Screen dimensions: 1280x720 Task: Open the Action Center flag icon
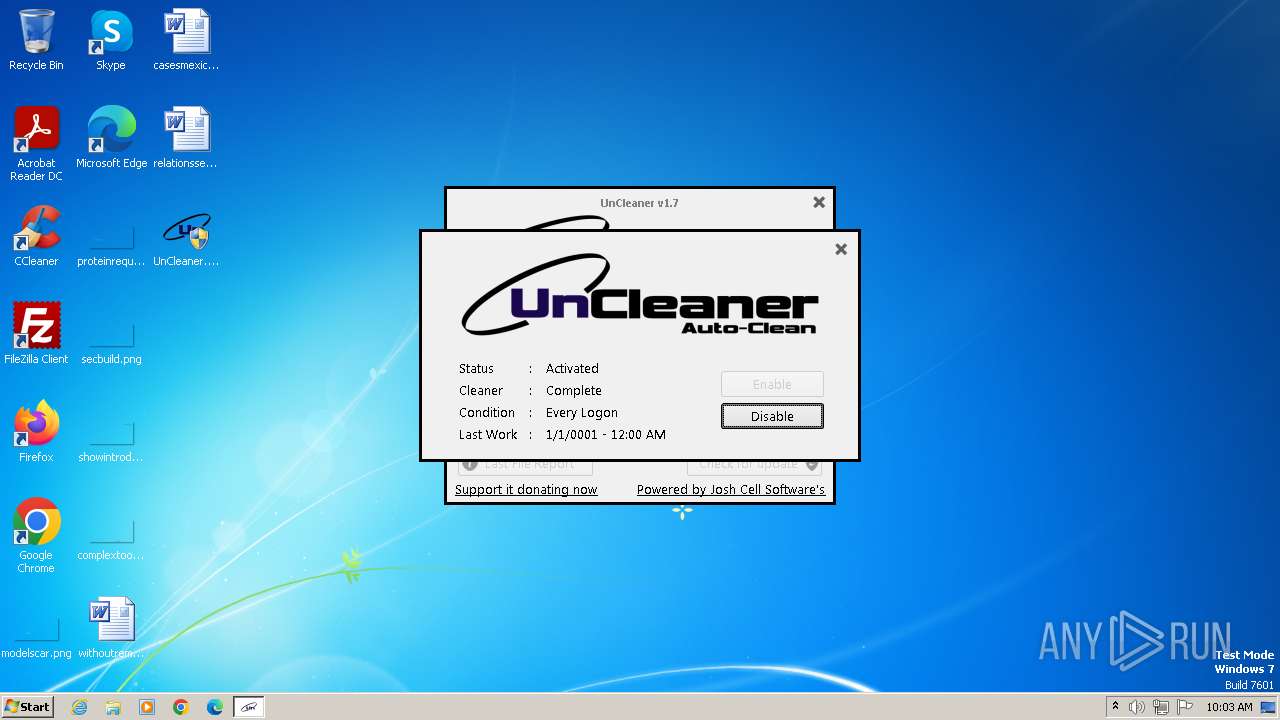click(x=1185, y=707)
